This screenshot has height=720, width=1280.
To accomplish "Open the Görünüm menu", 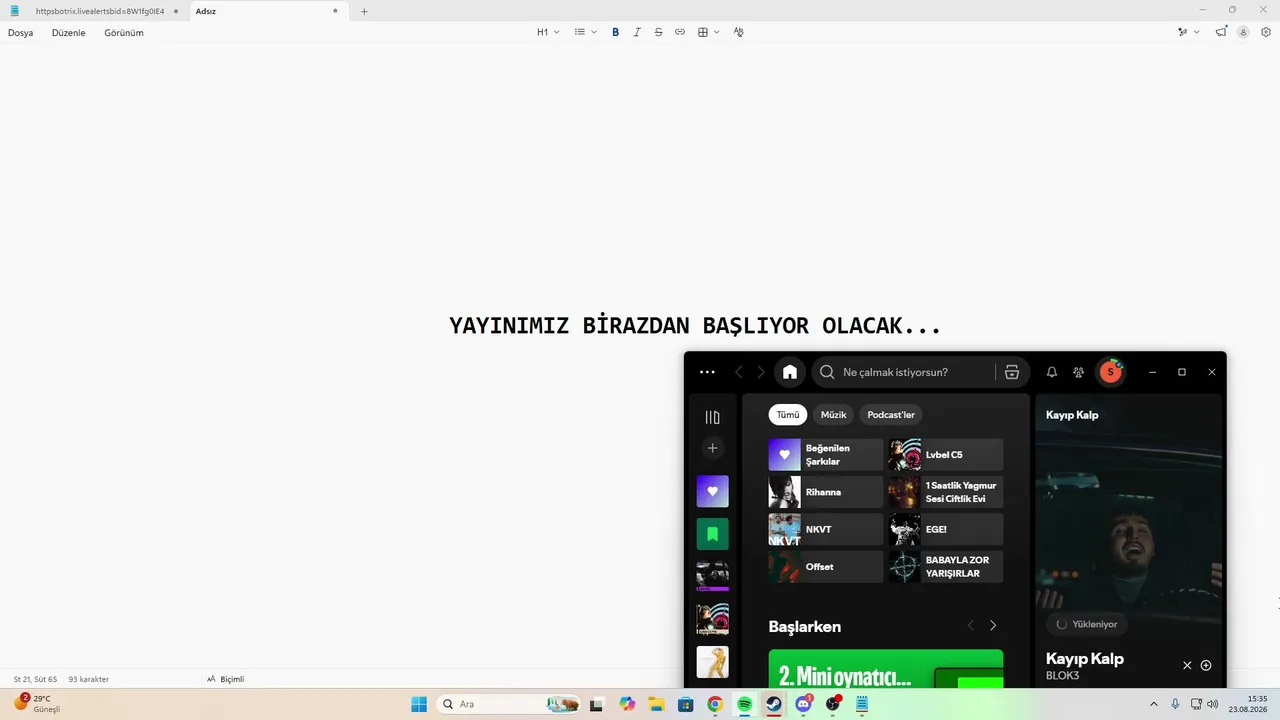I will coord(124,33).
